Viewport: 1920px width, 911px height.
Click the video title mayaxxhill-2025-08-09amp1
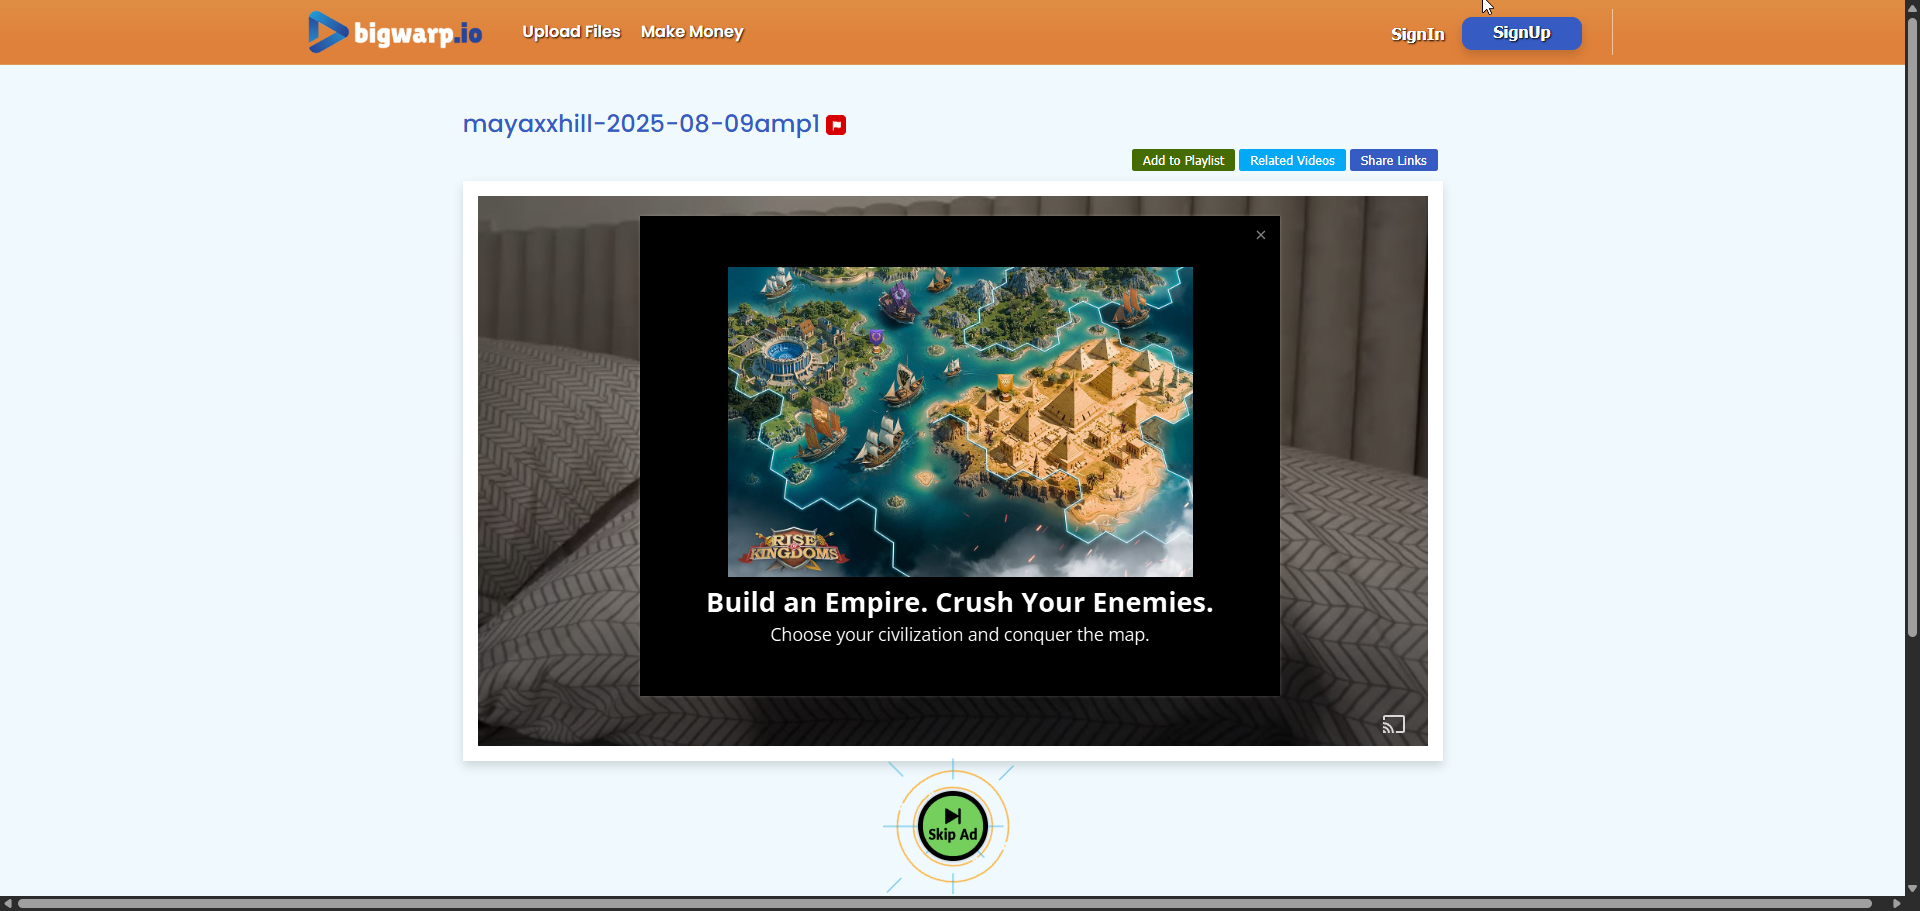pyautogui.click(x=641, y=124)
